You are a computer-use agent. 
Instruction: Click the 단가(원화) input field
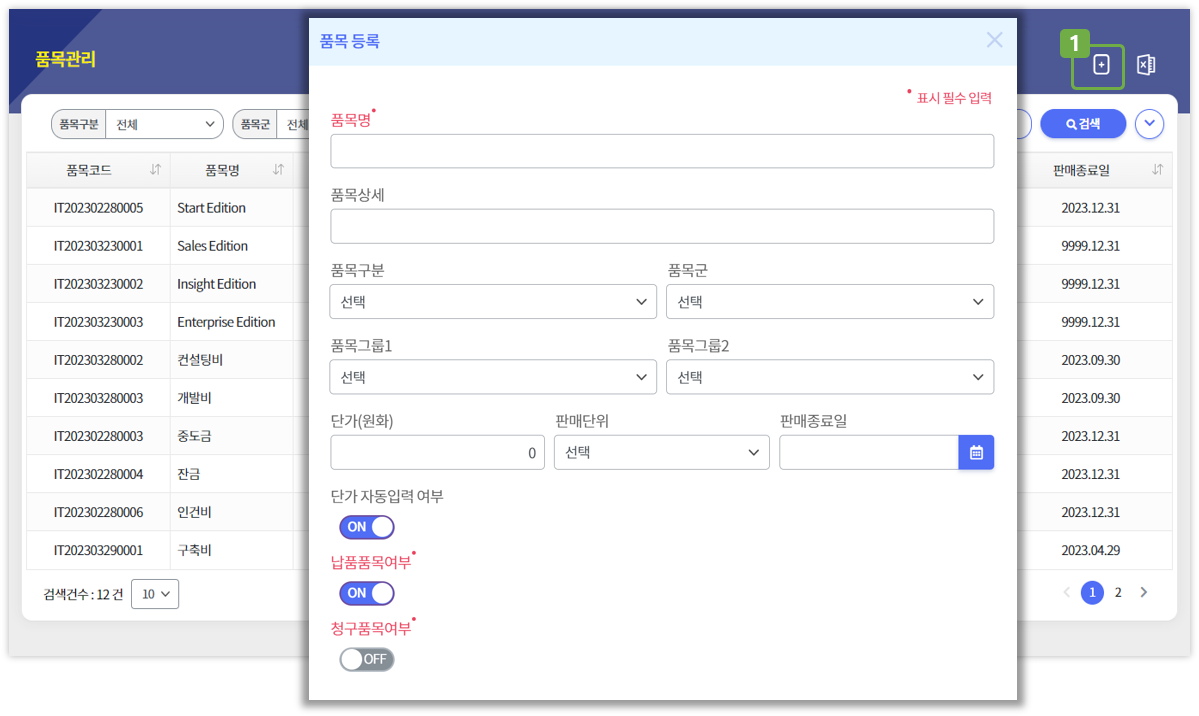pos(437,452)
